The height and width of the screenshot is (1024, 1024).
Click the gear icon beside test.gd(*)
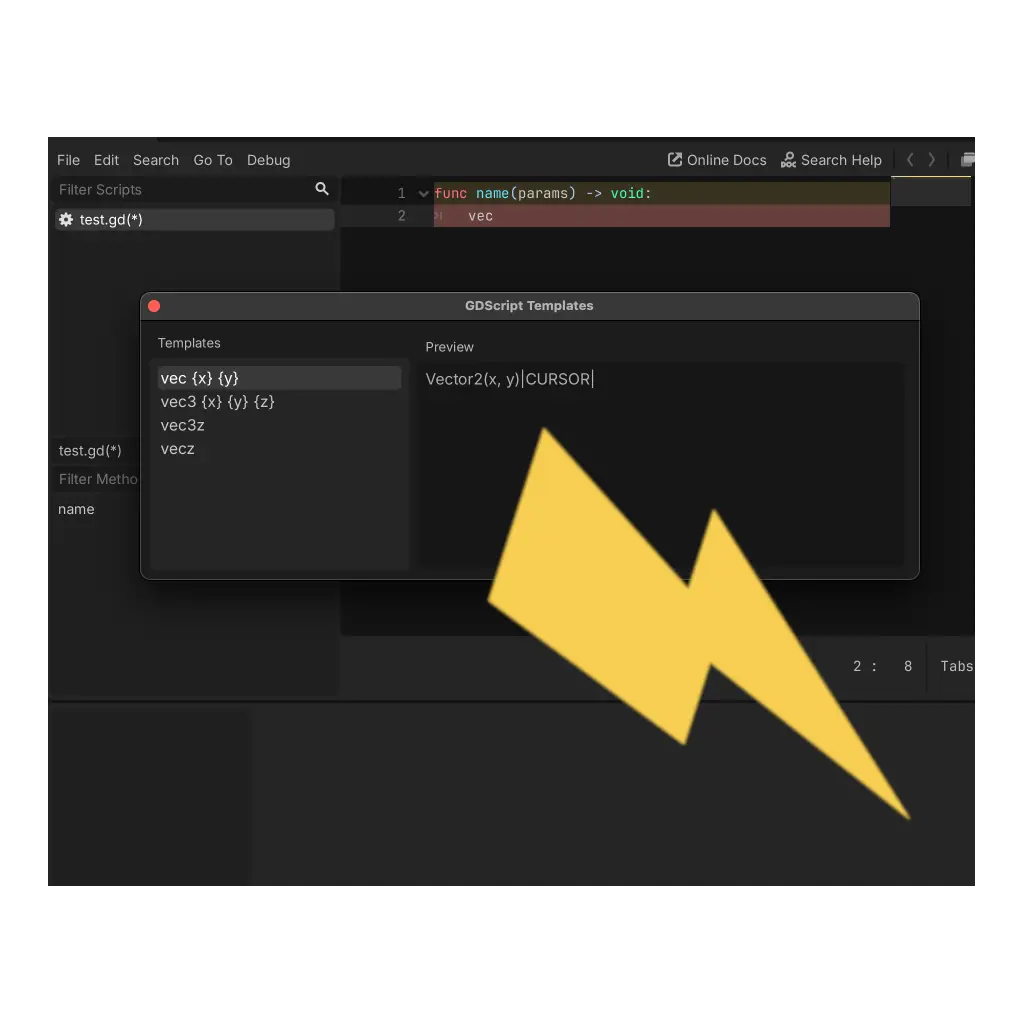pos(66,220)
